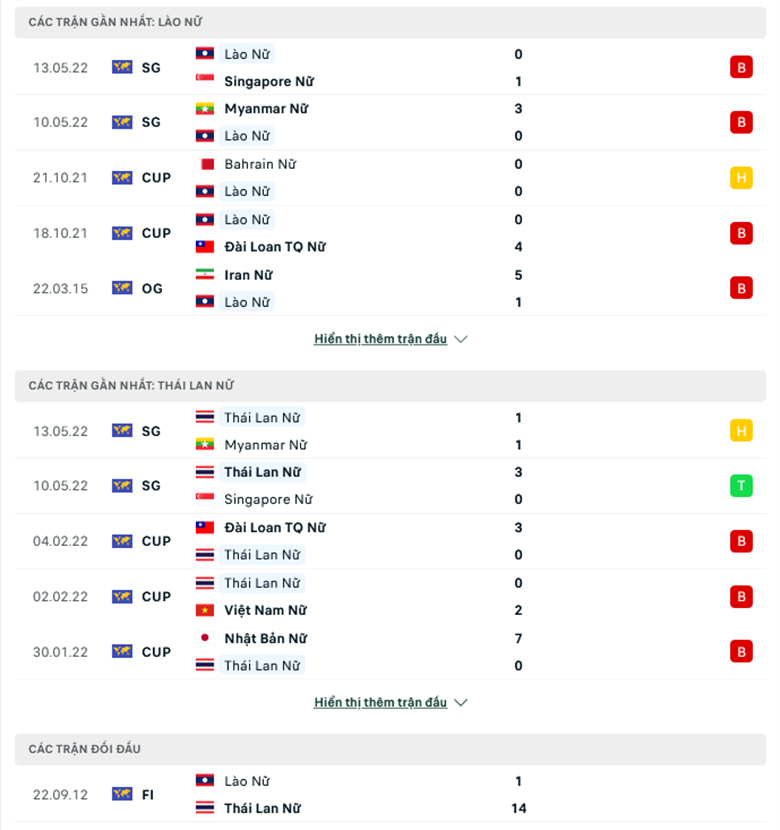This screenshot has height=830, width=780.
Task: Click the green T badge for Thái Lan vs Singapore
Action: [741, 485]
